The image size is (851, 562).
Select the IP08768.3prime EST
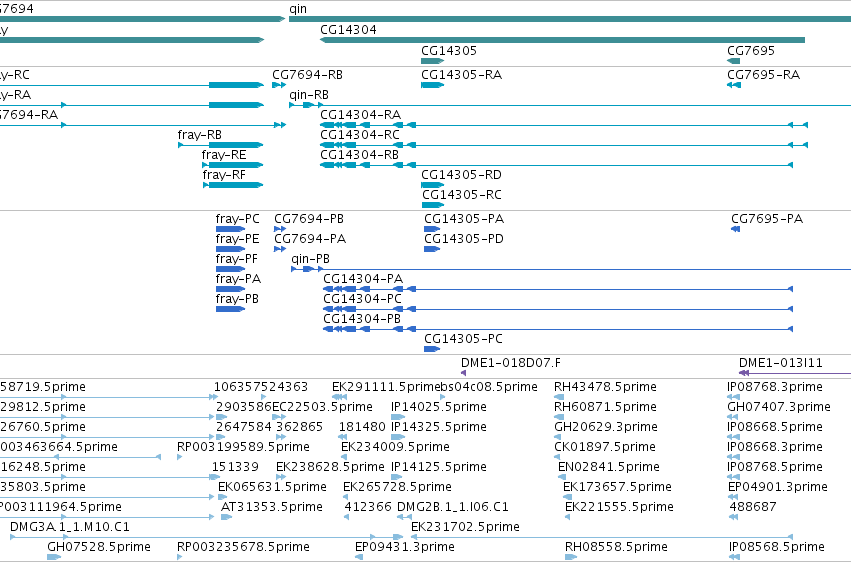click(733, 397)
